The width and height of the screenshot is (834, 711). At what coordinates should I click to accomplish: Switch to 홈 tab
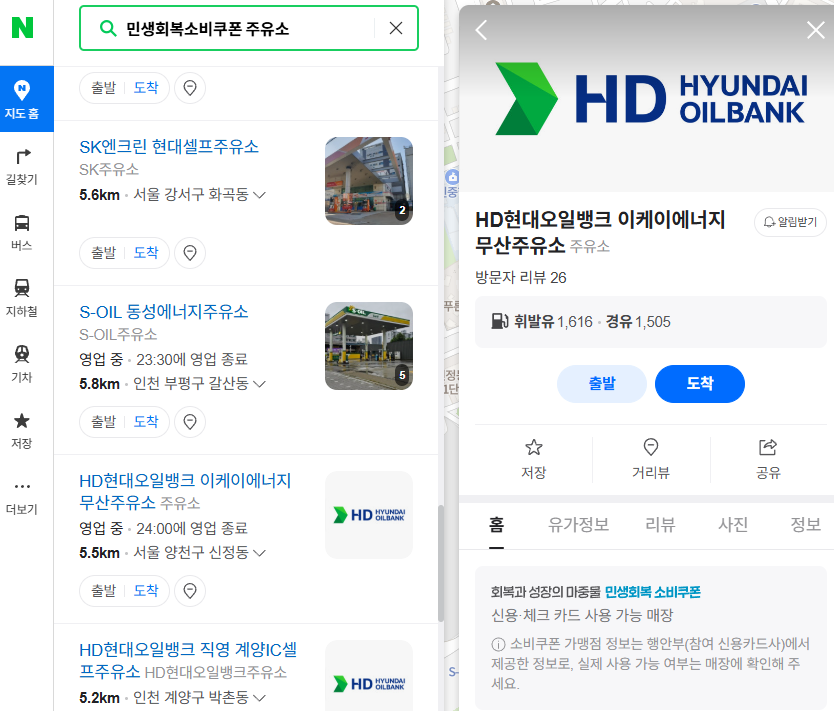[x=496, y=525]
